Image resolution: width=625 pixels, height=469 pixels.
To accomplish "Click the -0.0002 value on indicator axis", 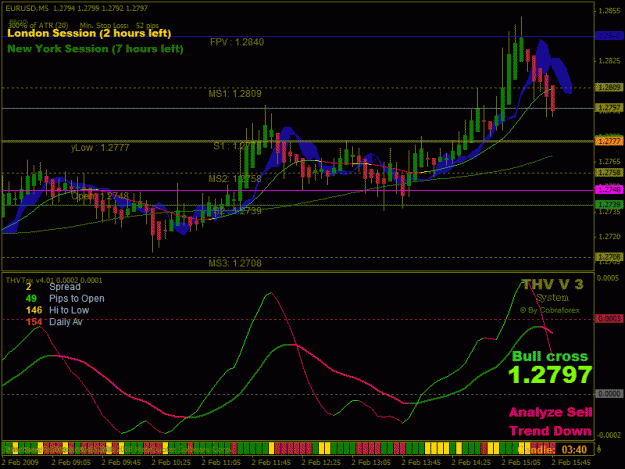I will pyautogui.click(x=607, y=435).
